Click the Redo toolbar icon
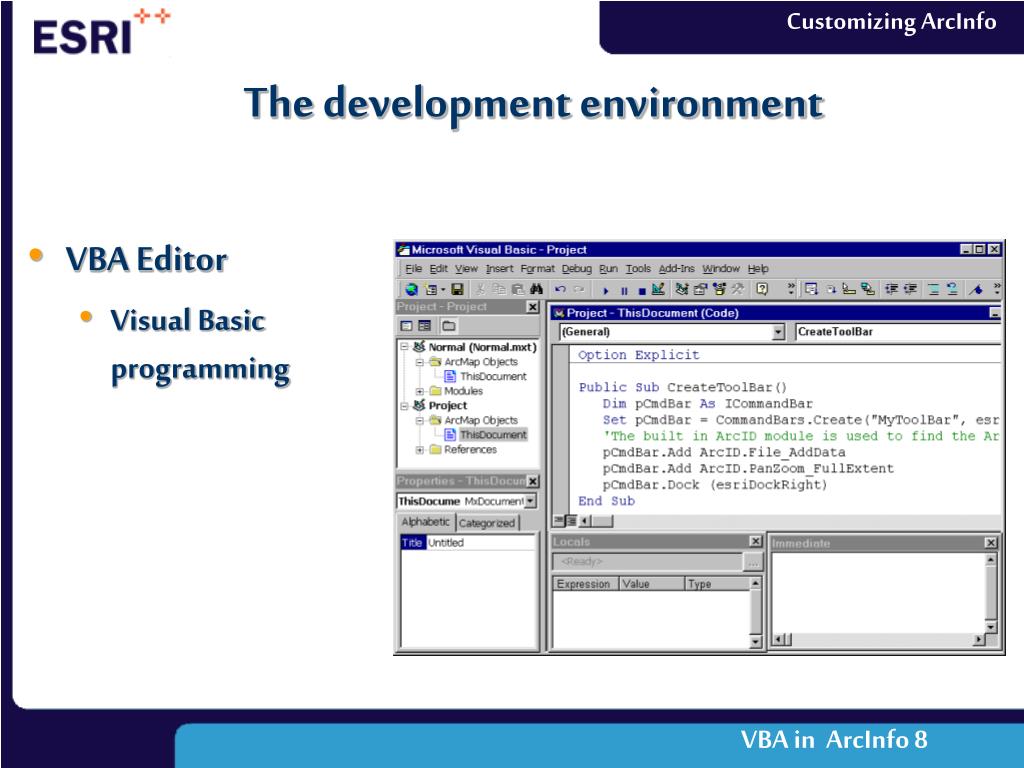Viewport: 1024px width, 768px height. (579, 289)
